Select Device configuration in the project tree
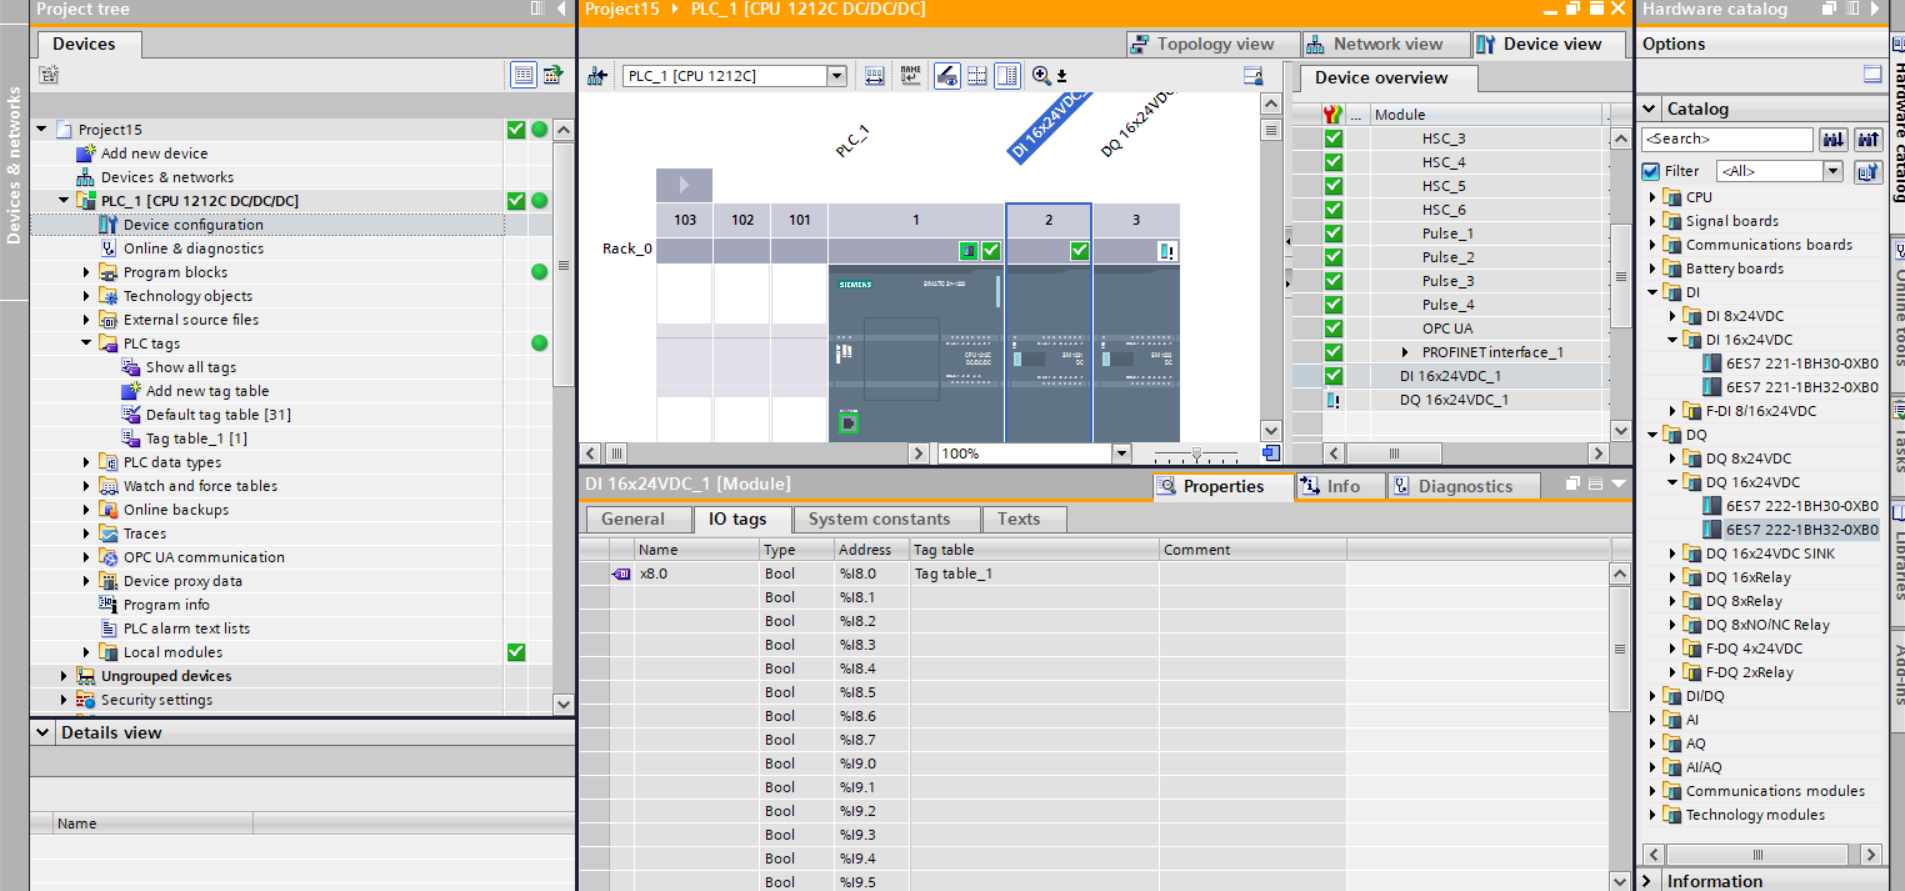 [193, 225]
